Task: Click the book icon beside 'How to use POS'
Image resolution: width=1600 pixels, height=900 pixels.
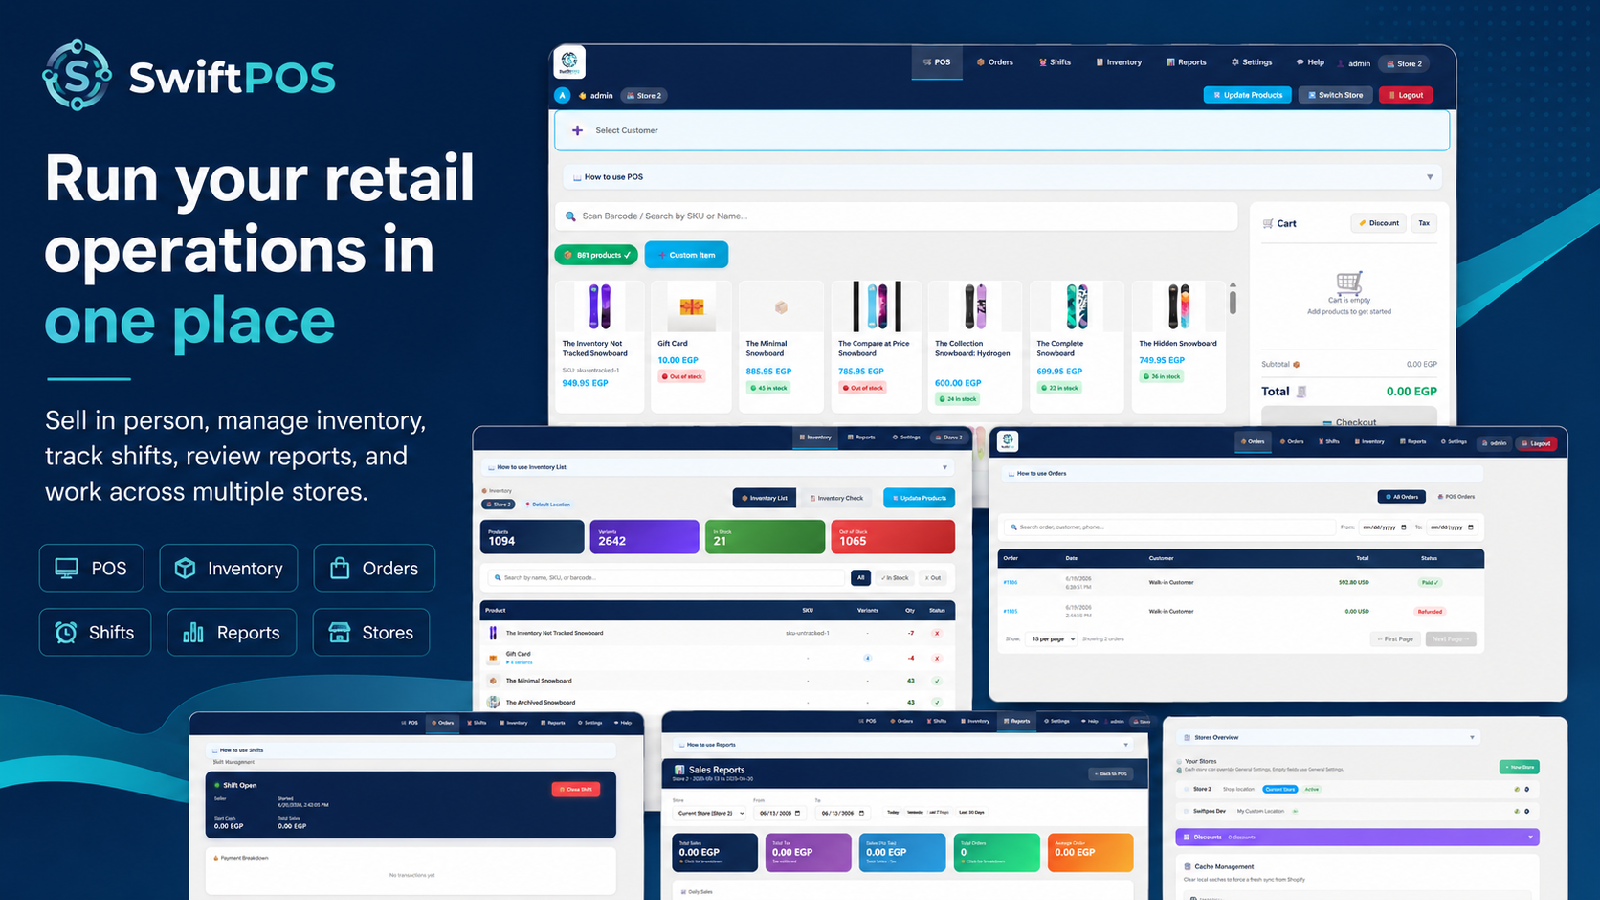Action: tap(577, 177)
